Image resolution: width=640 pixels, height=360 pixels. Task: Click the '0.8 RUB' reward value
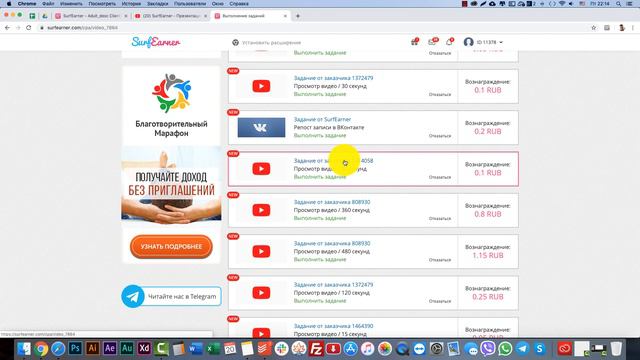488,214
